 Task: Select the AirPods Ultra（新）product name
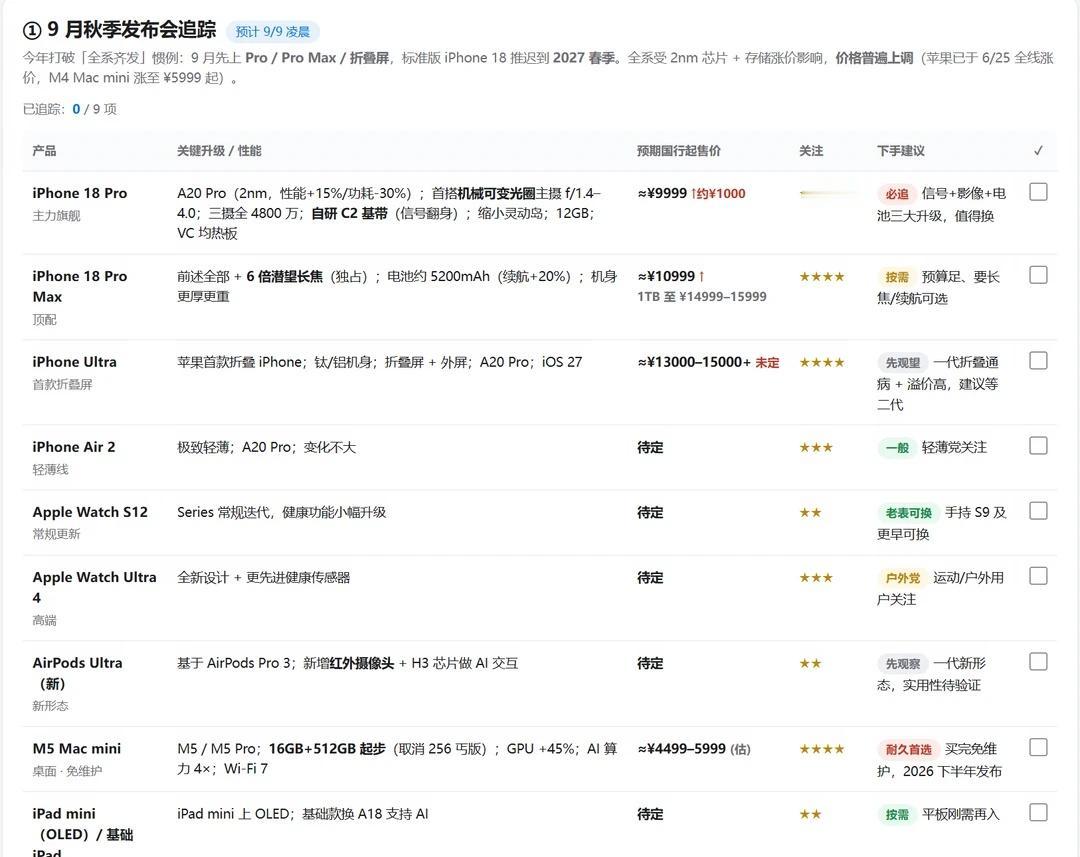click(77, 673)
